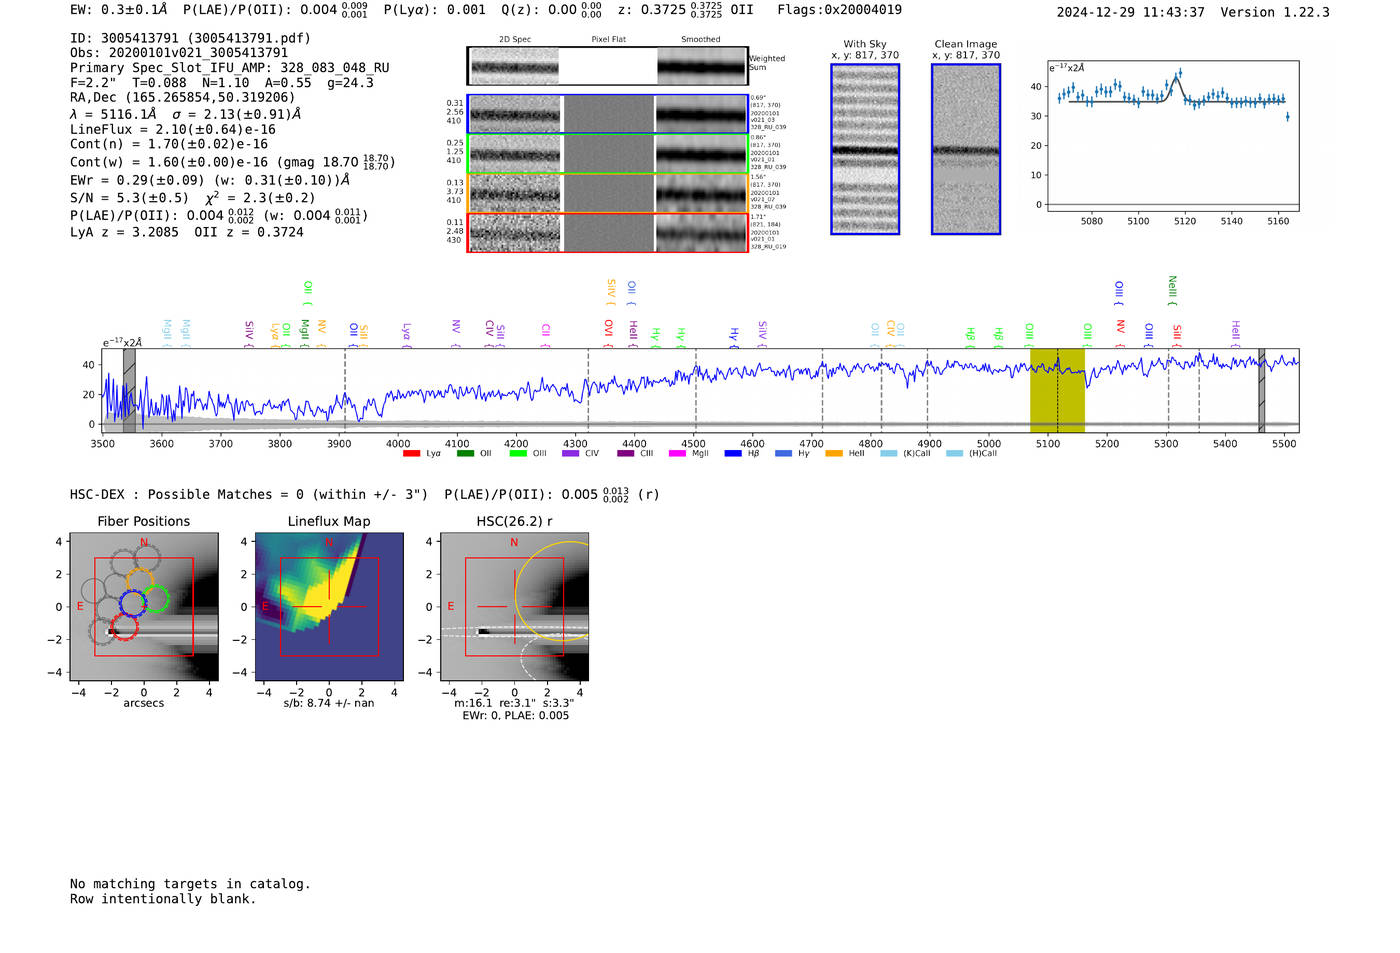Click the Smoothed column header
This screenshot has height=953, width=1400.
[701, 39]
